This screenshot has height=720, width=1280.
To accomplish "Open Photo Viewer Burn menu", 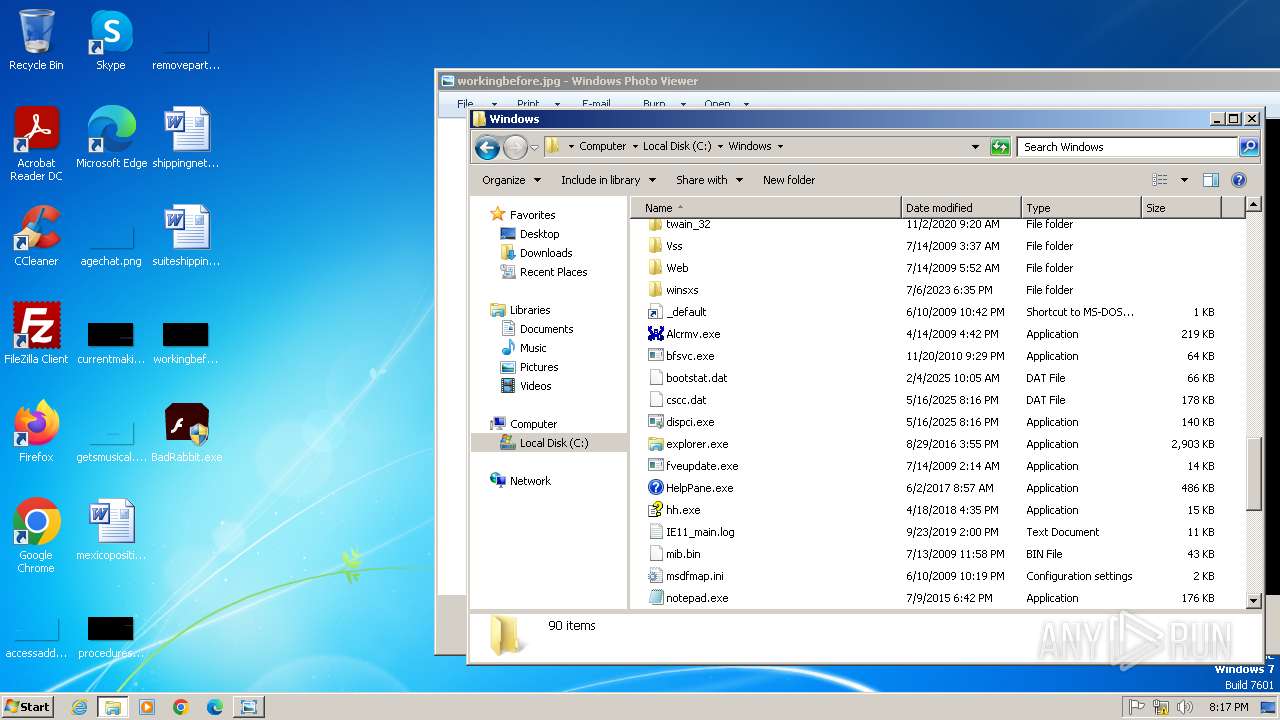I will tap(654, 103).
